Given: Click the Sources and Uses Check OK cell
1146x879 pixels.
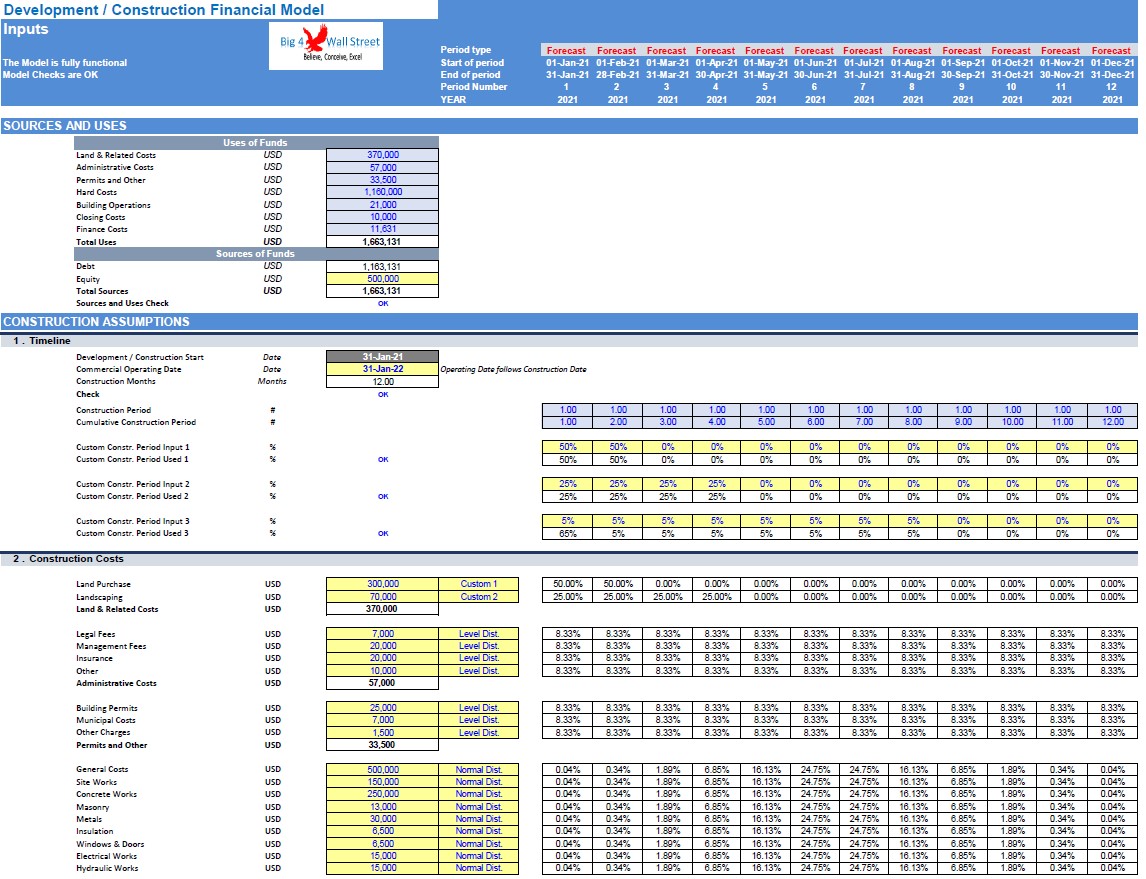Looking at the screenshot, I should (382, 303).
